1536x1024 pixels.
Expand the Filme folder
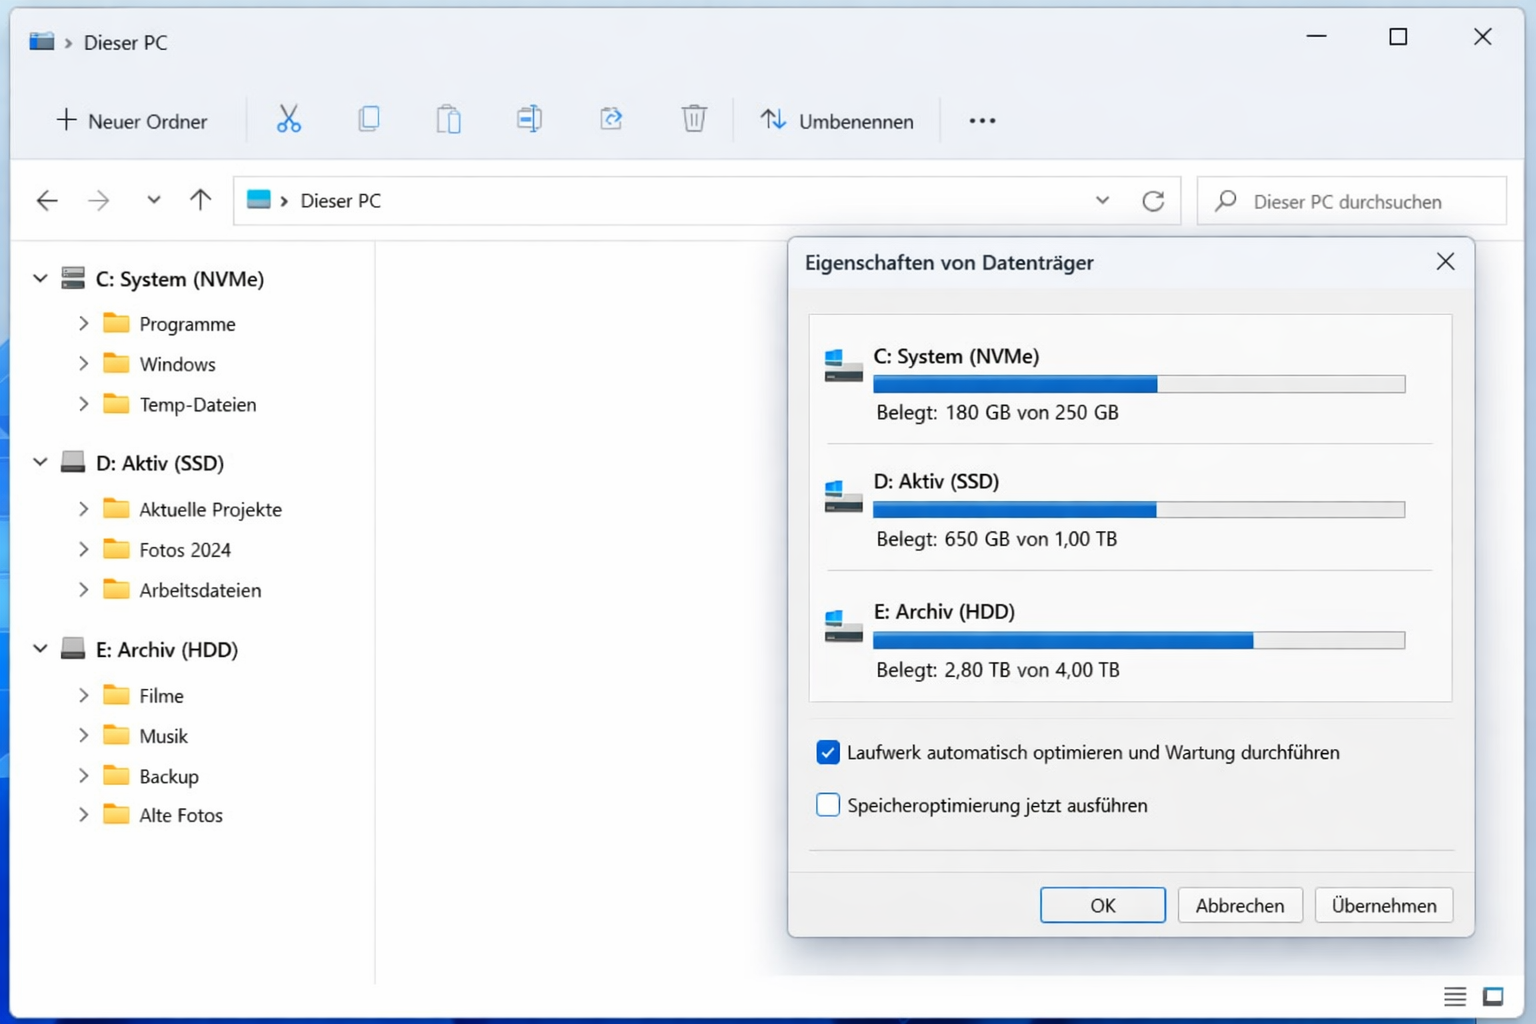point(84,694)
